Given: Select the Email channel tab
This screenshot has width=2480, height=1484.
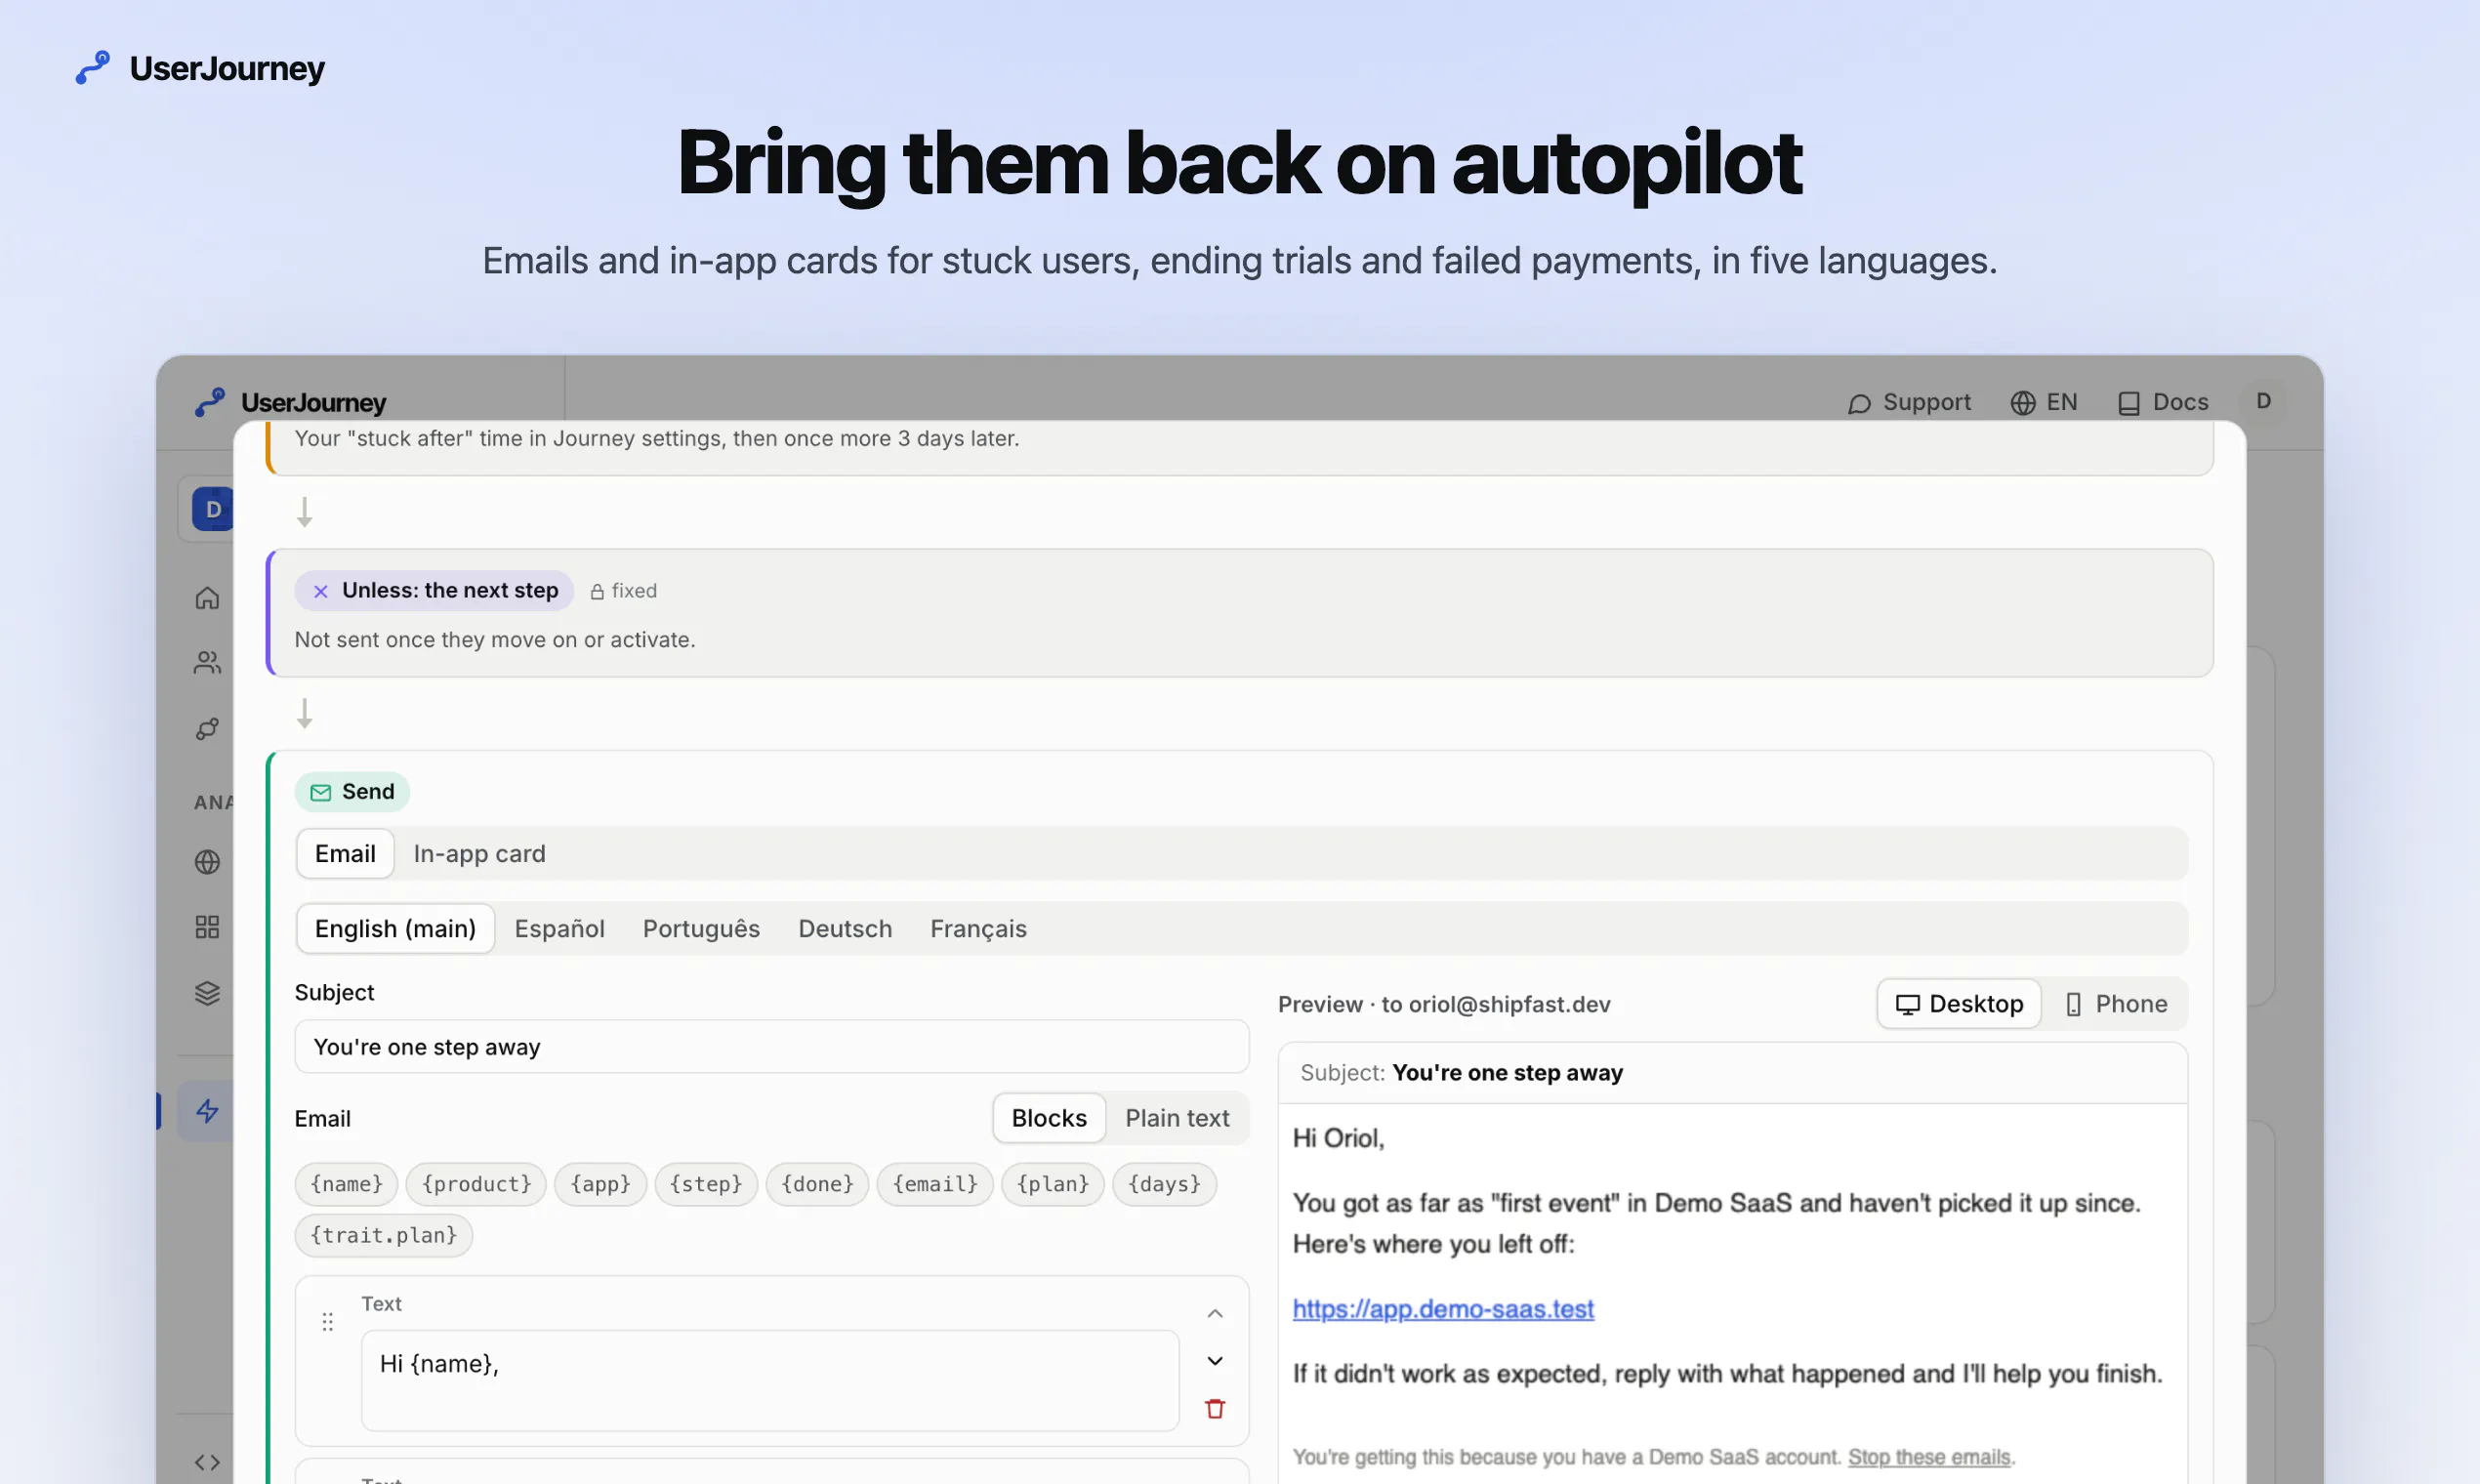Looking at the screenshot, I should pos(345,854).
